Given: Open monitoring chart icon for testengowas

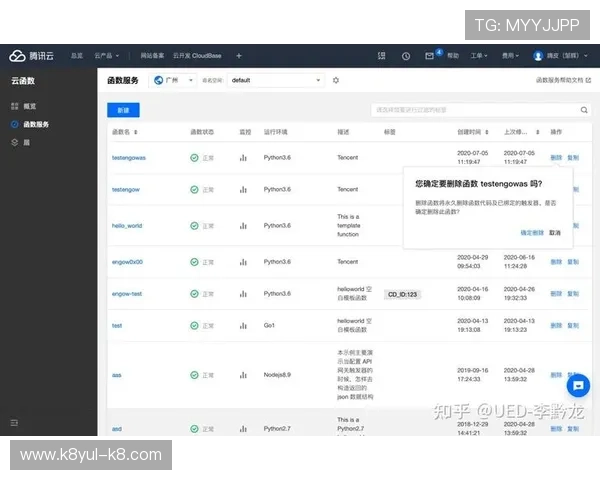Looking at the screenshot, I should [243, 158].
